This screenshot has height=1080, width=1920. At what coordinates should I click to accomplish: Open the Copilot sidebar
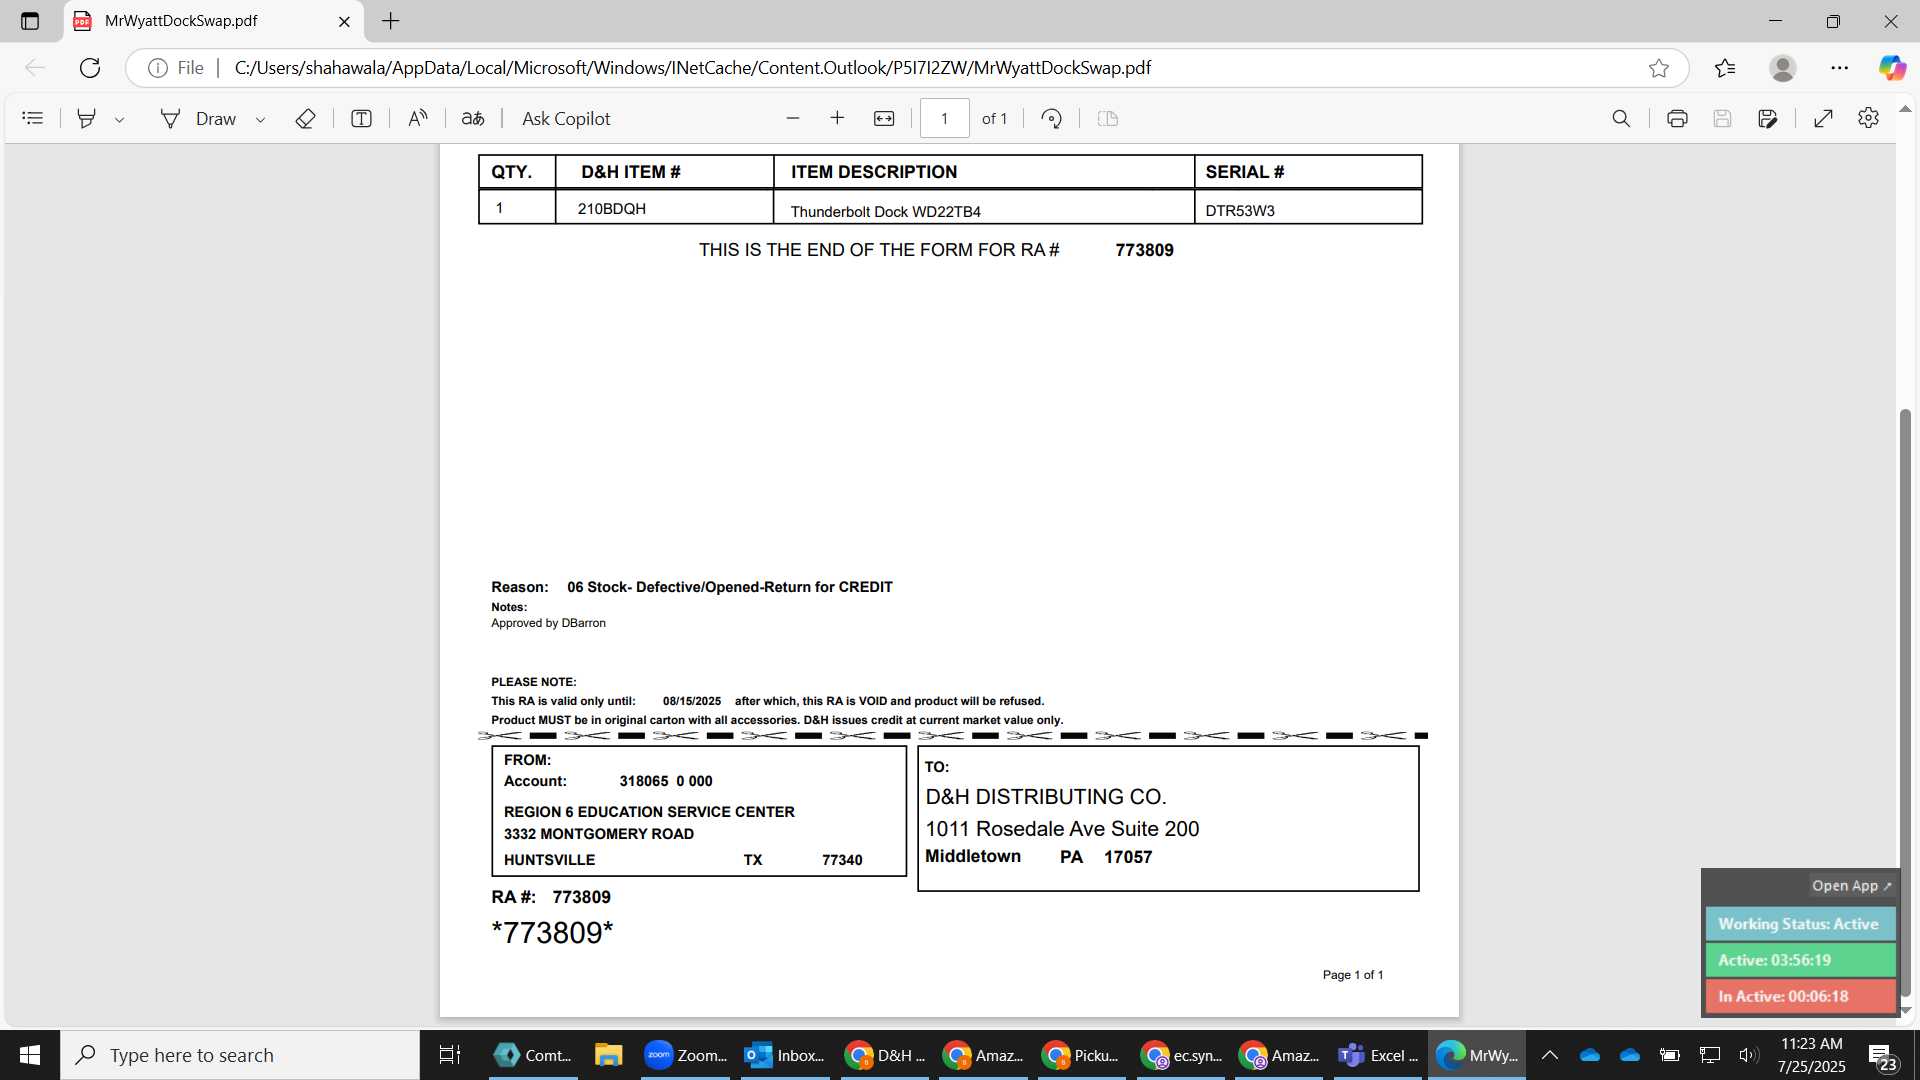click(1892, 68)
